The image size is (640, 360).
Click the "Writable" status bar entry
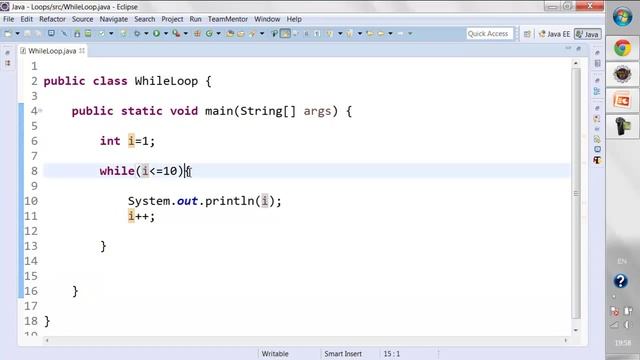coord(275,354)
